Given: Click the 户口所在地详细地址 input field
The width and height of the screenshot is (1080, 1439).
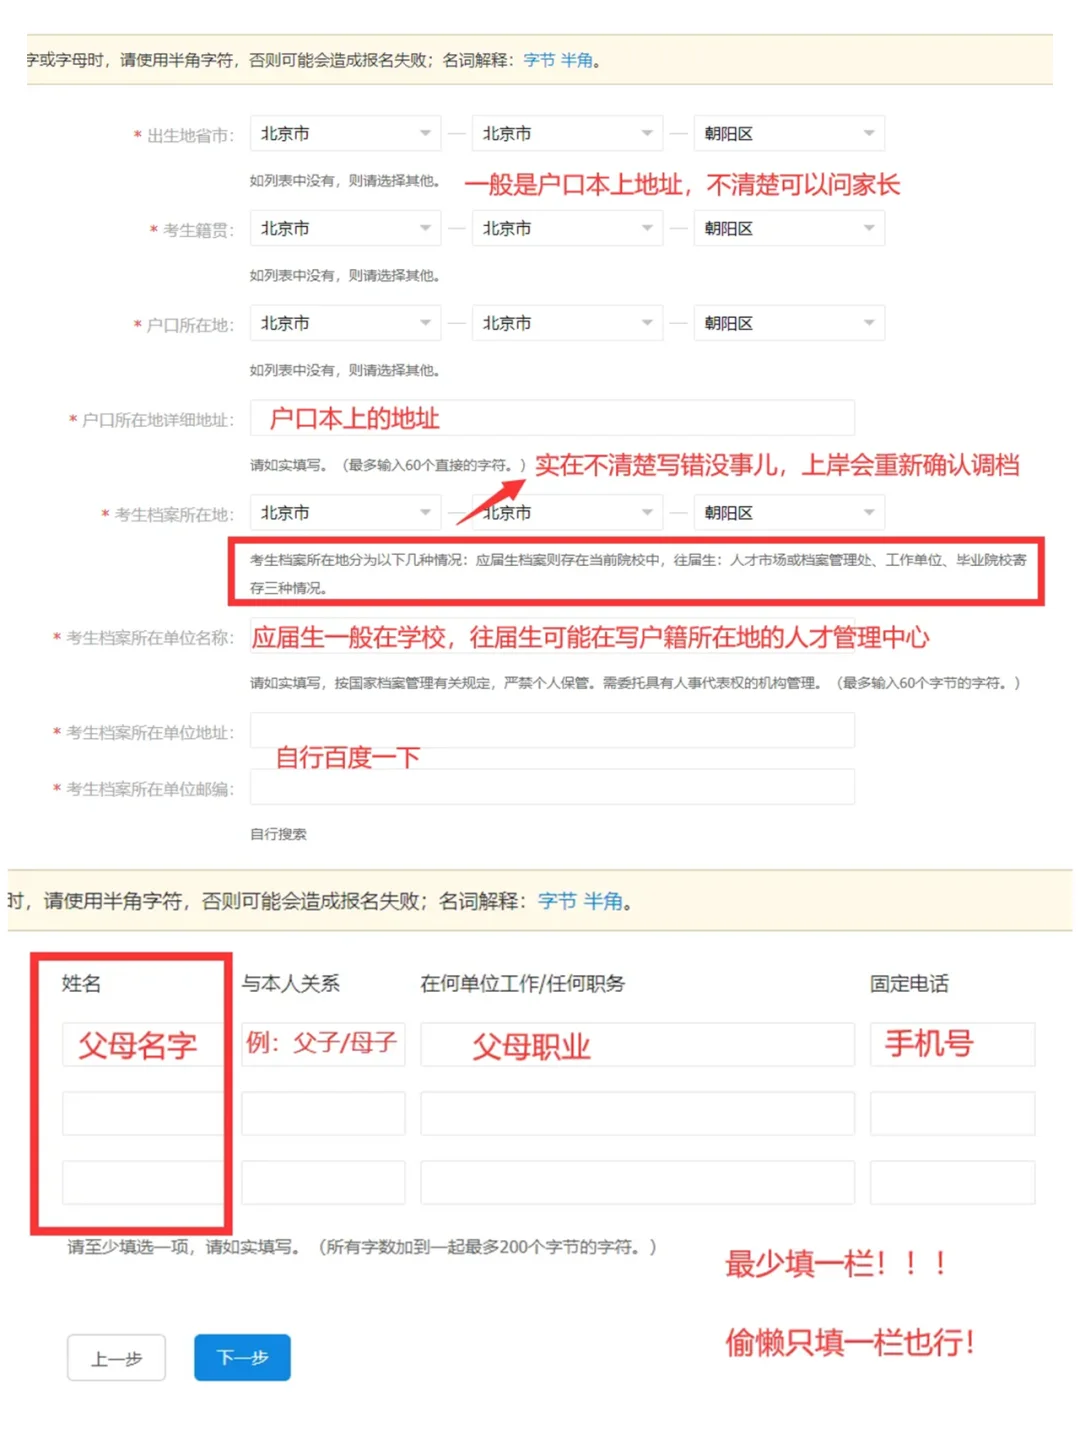Looking at the screenshot, I should (550, 417).
